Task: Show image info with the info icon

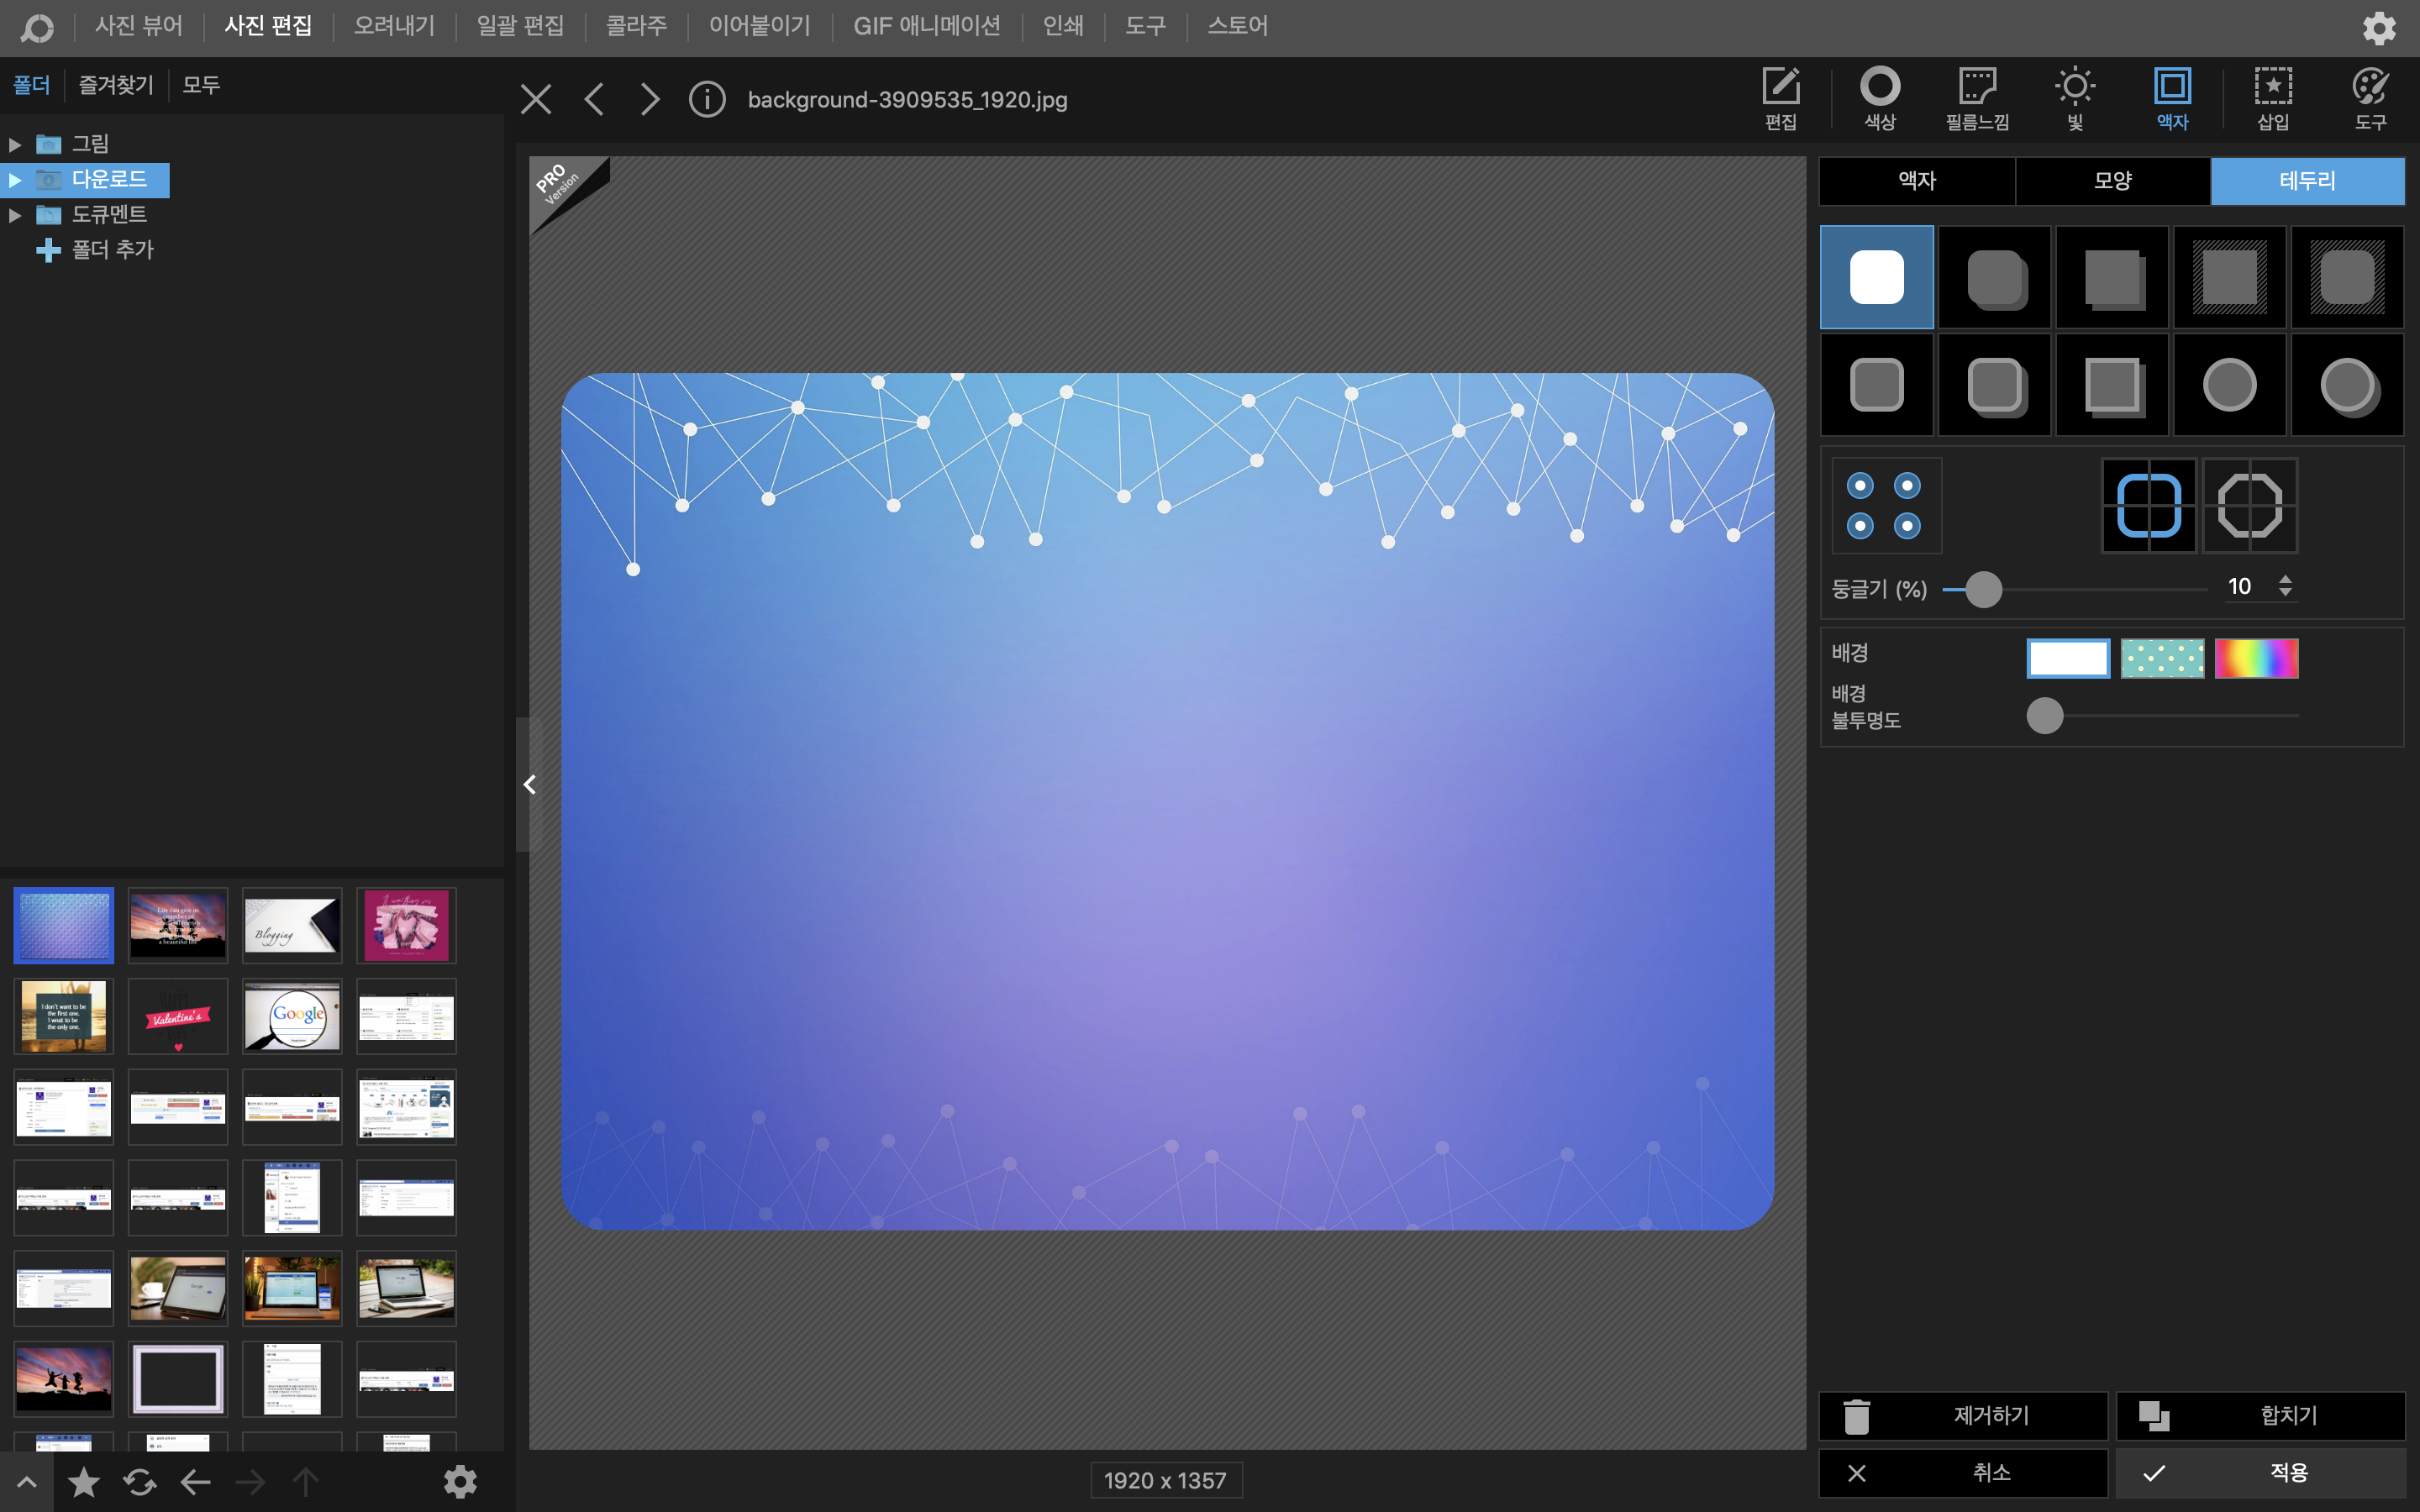Action: pyautogui.click(x=707, y=99)
